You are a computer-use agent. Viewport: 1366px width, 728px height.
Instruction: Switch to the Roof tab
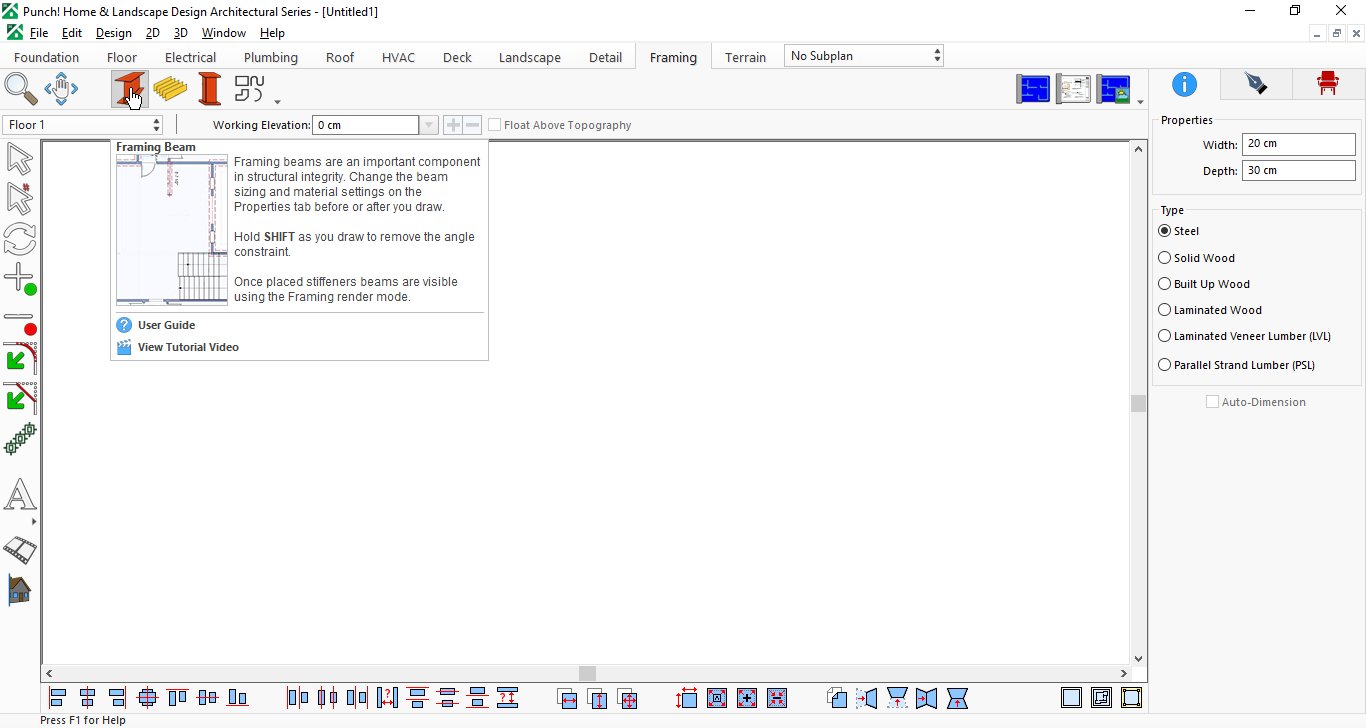340,57
